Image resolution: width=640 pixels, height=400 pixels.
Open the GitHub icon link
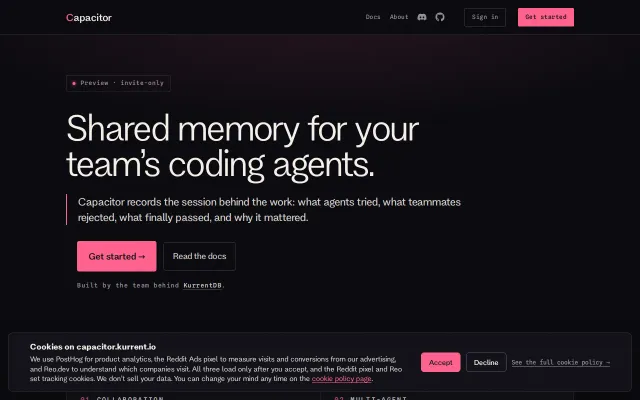(440, 17)
